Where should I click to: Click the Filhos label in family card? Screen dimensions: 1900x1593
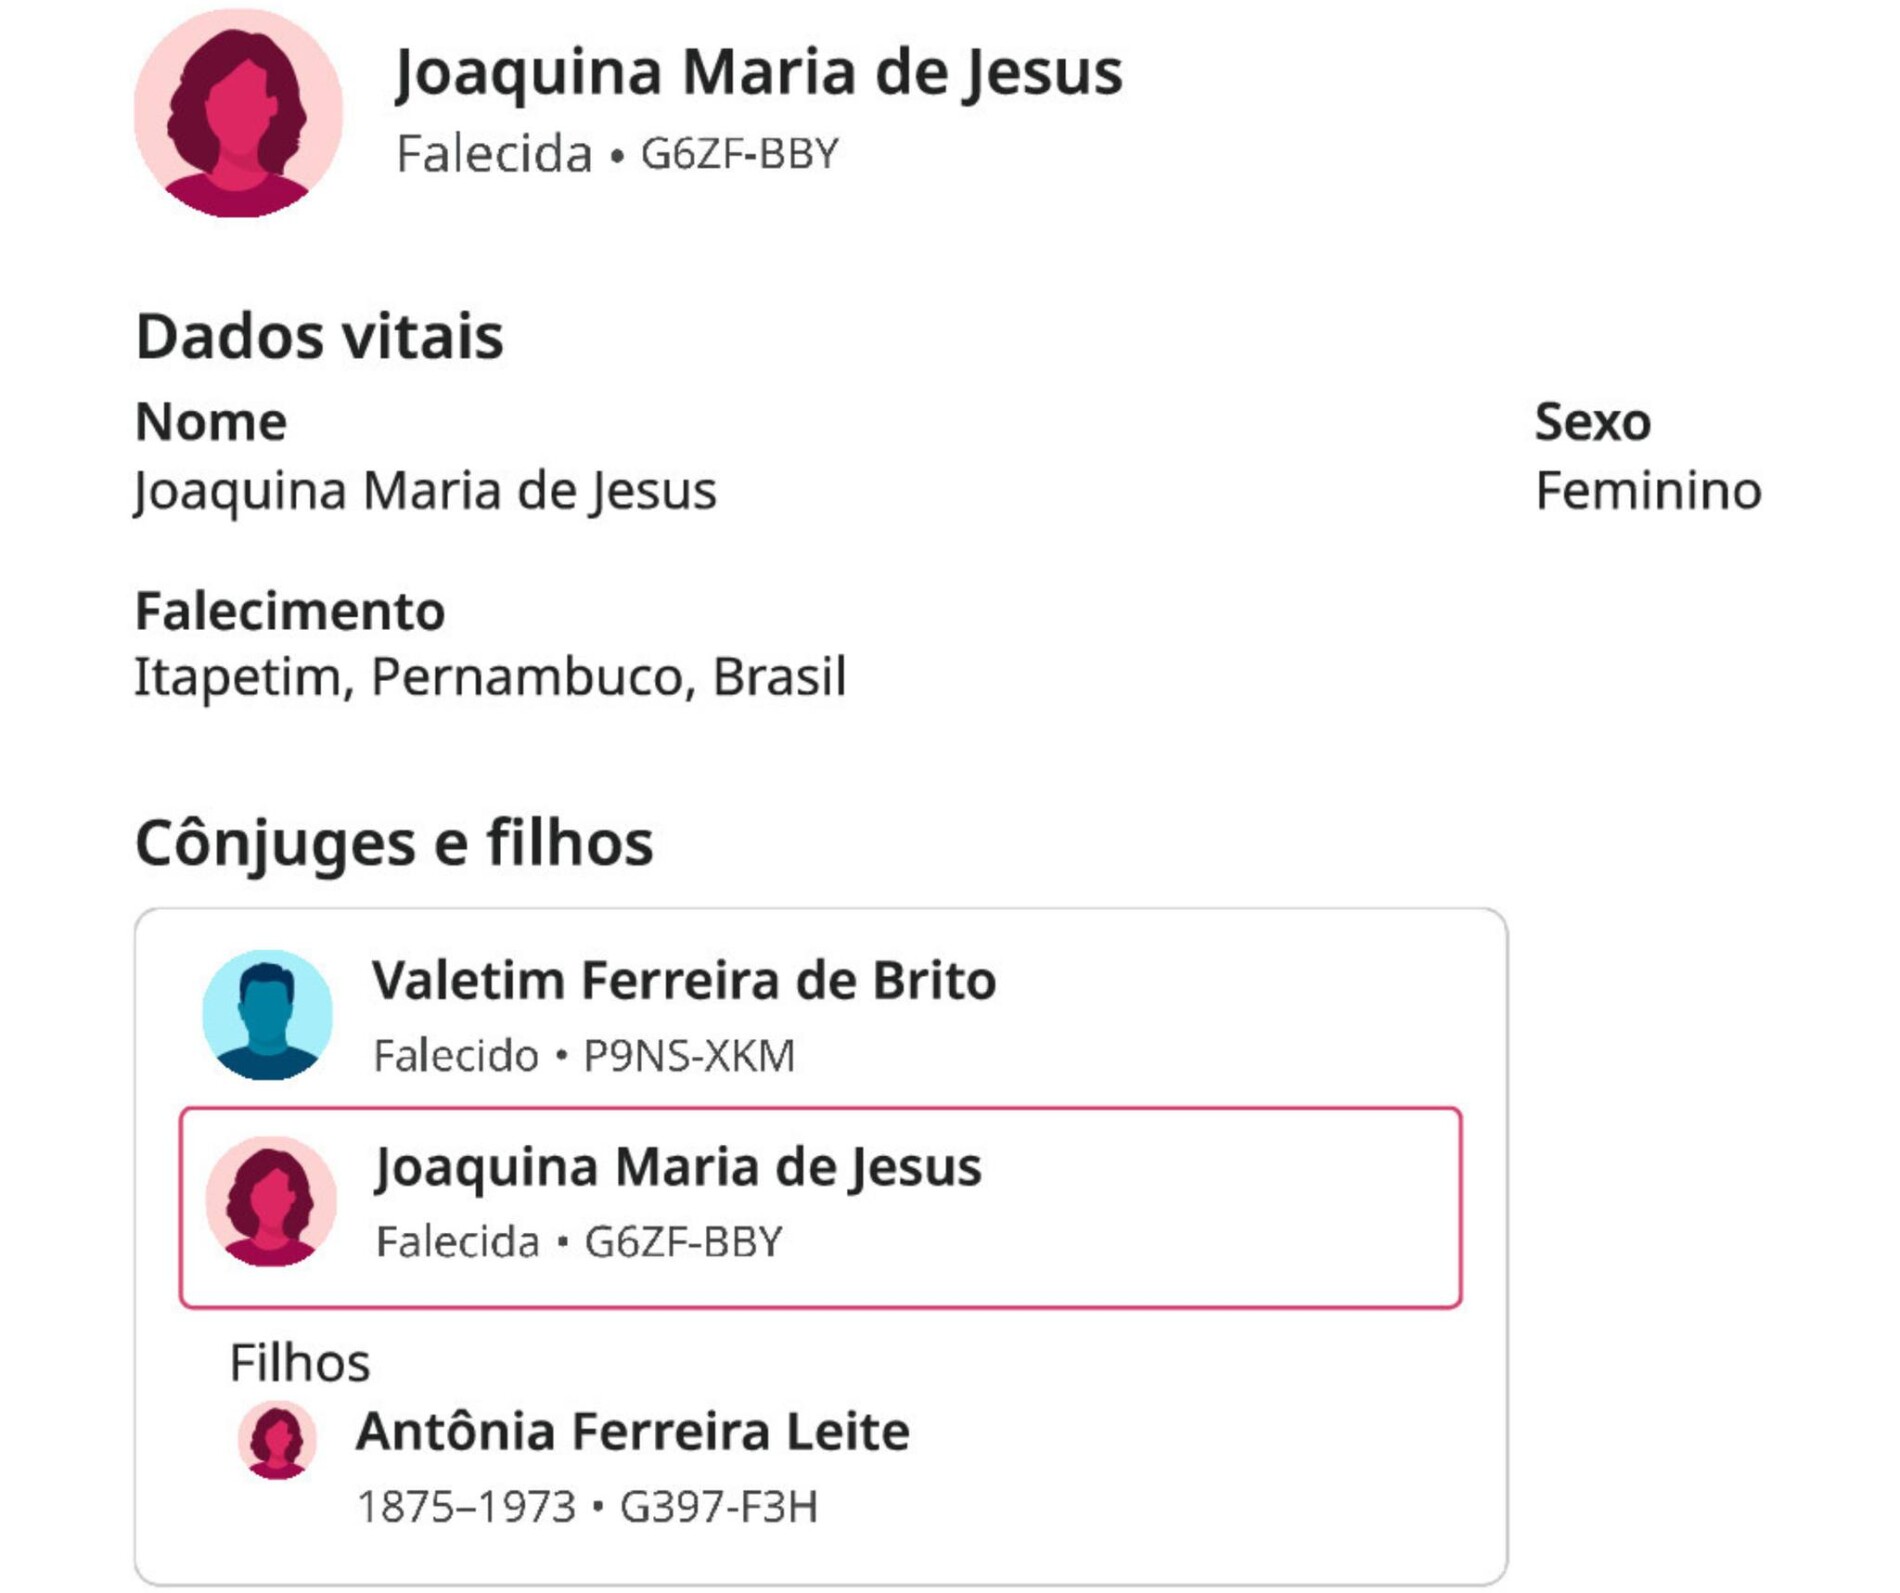pos(300,1362)
